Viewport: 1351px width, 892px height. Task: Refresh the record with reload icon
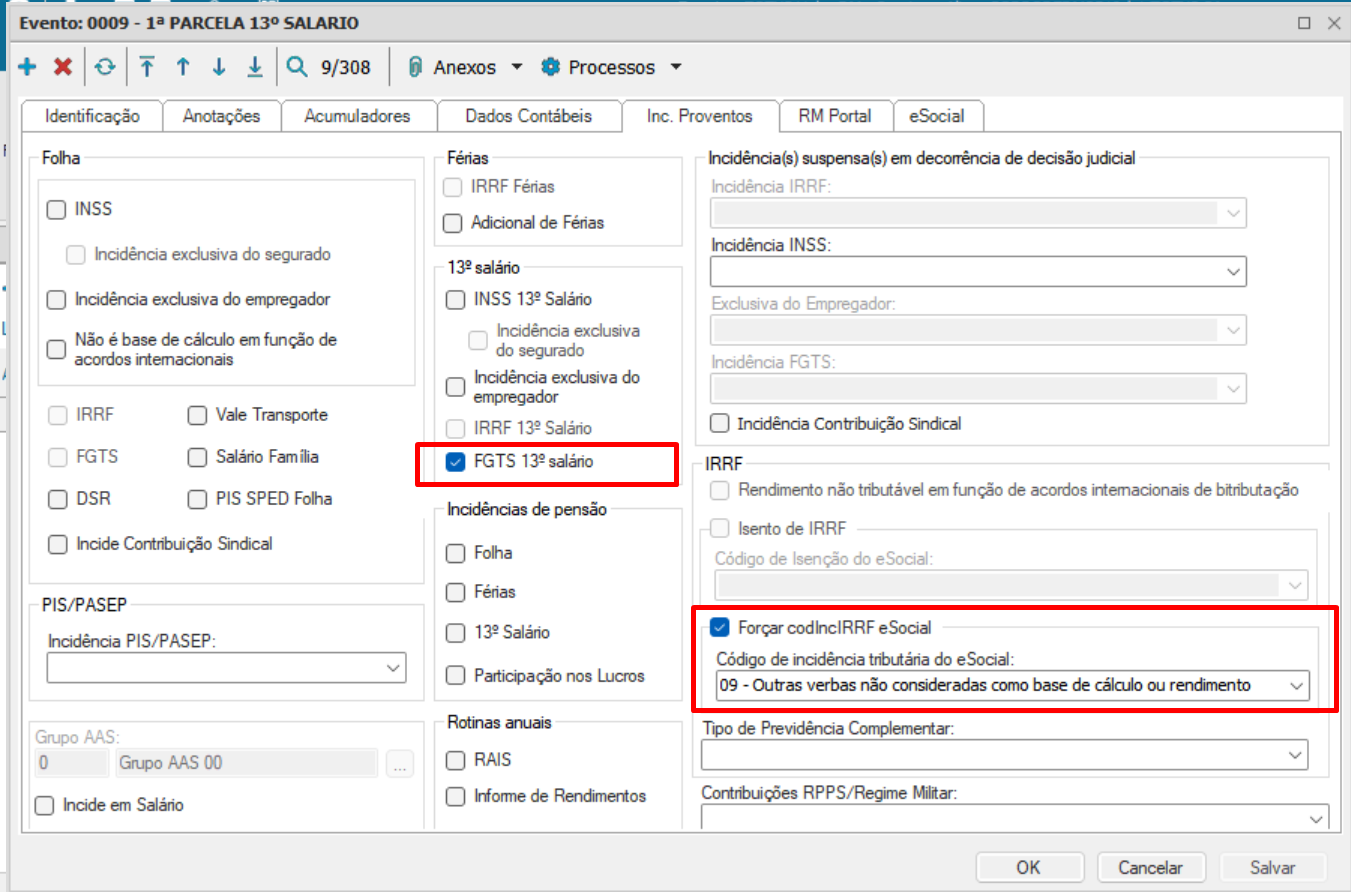point(105,67)
